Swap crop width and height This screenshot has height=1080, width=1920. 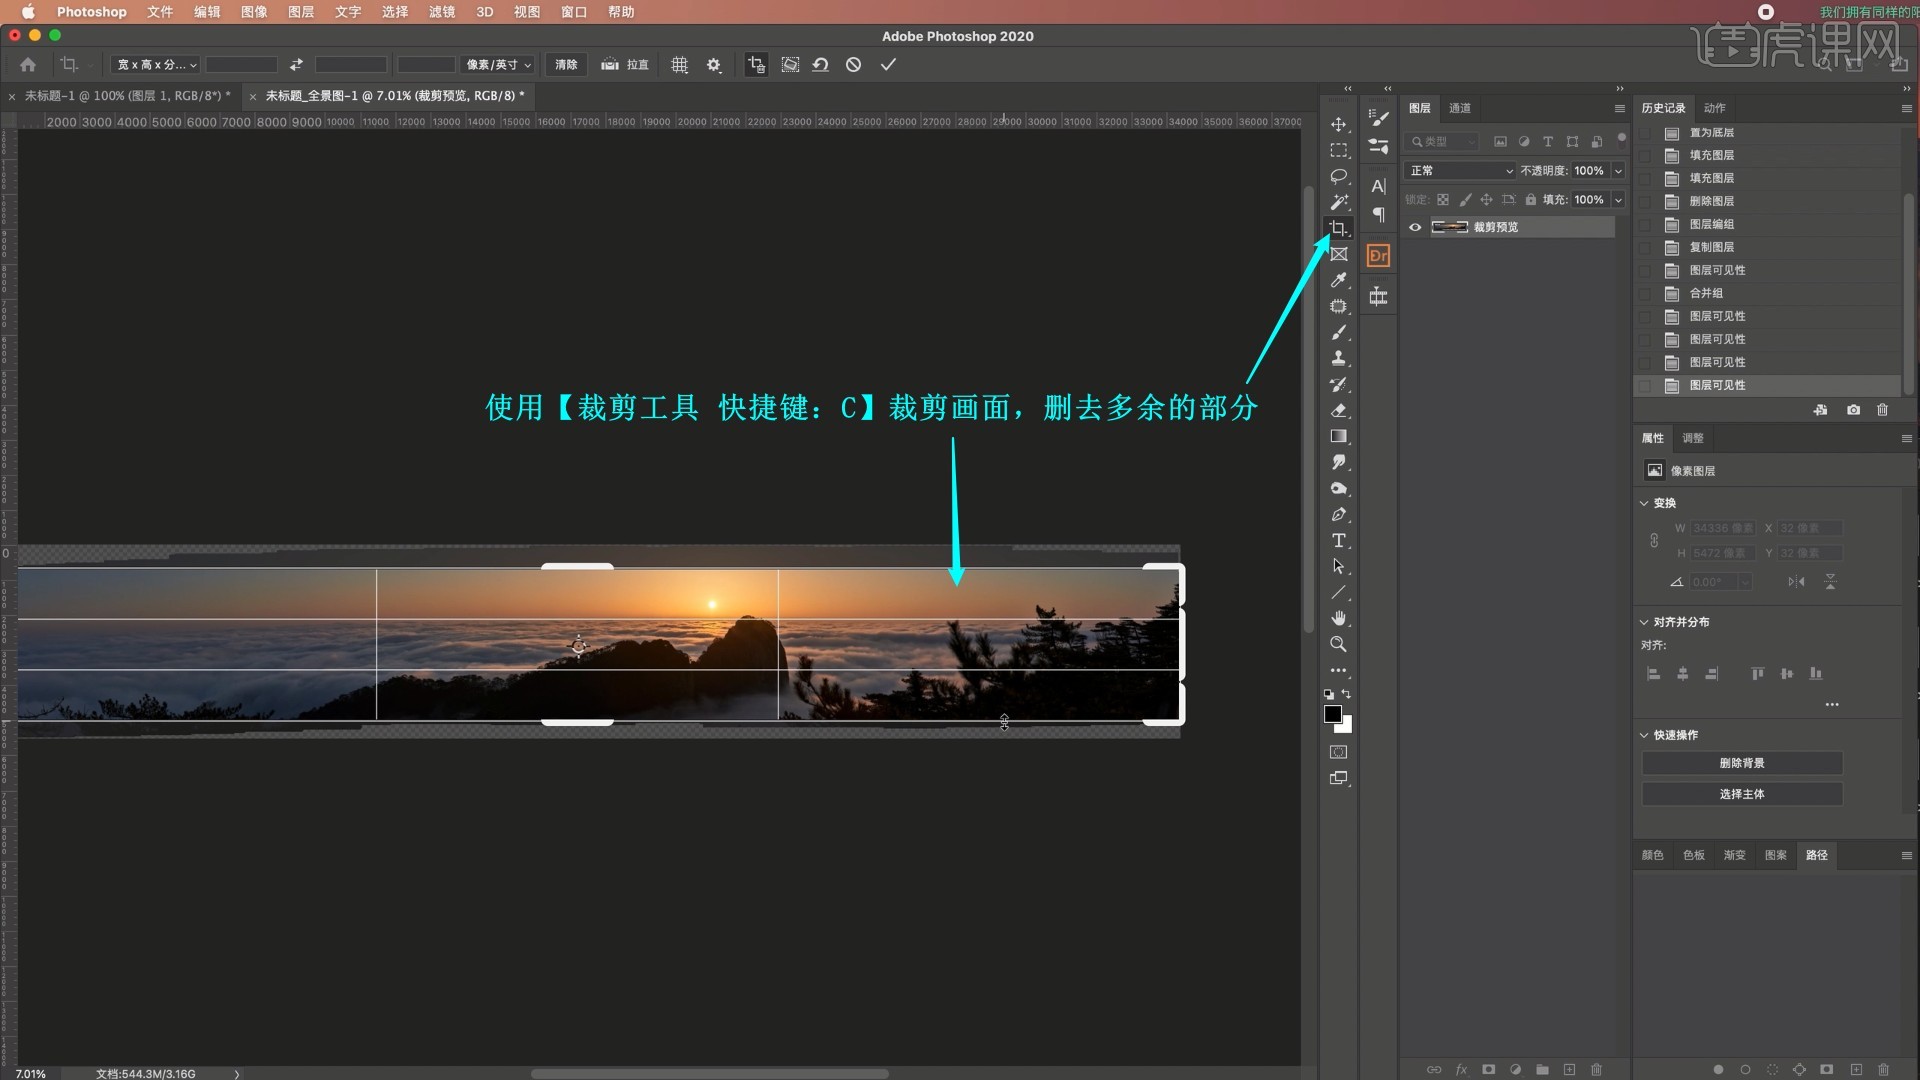pyautogui.click(x=296, y=64)
